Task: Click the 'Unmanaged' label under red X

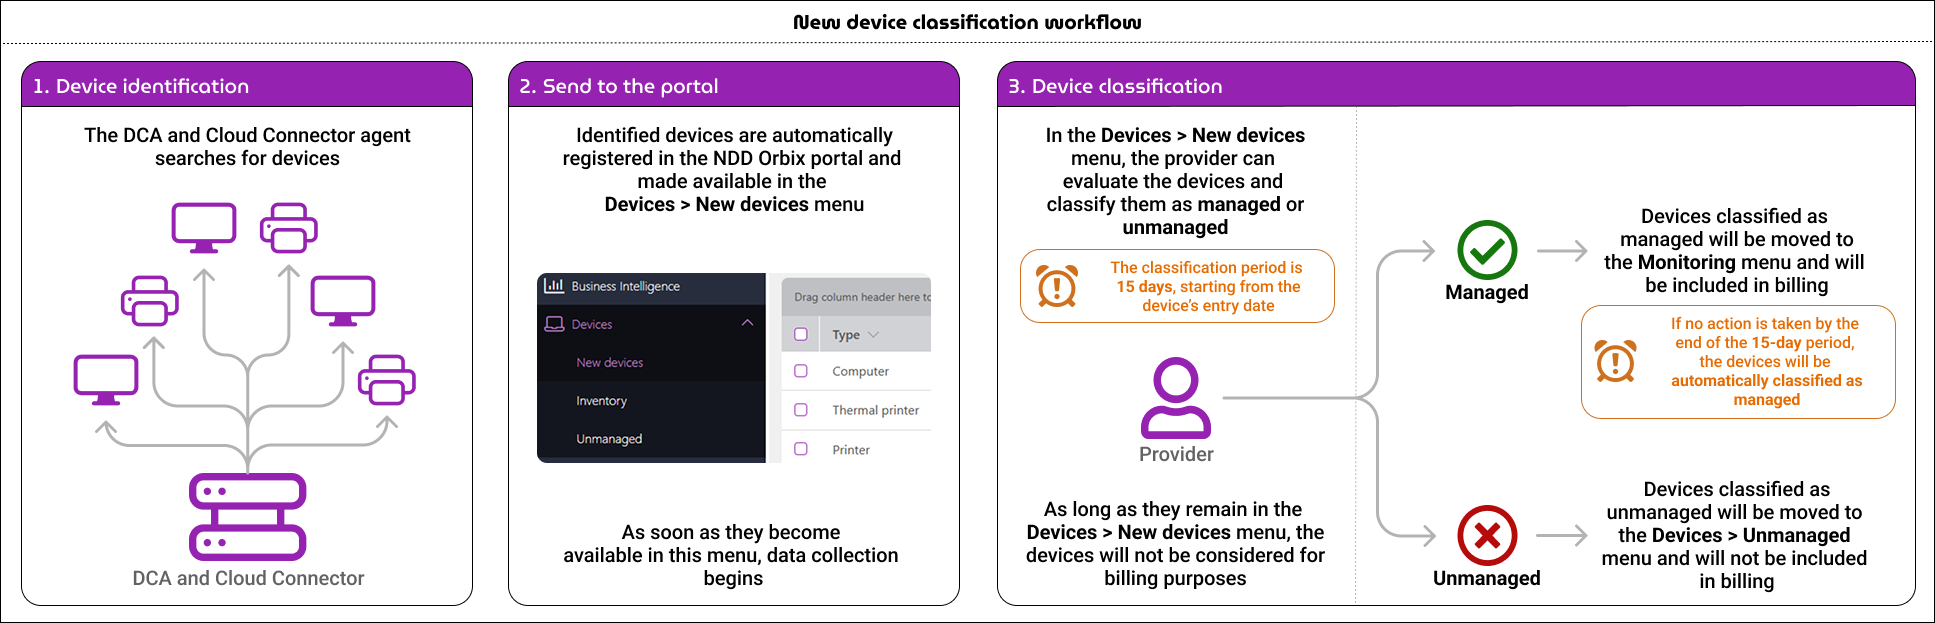Action: point(1487,578)
